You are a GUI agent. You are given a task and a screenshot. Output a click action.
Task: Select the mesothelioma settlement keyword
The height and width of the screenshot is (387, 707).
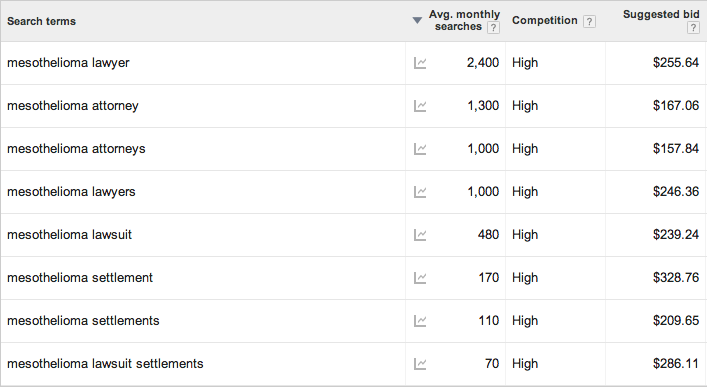(80, 277)
